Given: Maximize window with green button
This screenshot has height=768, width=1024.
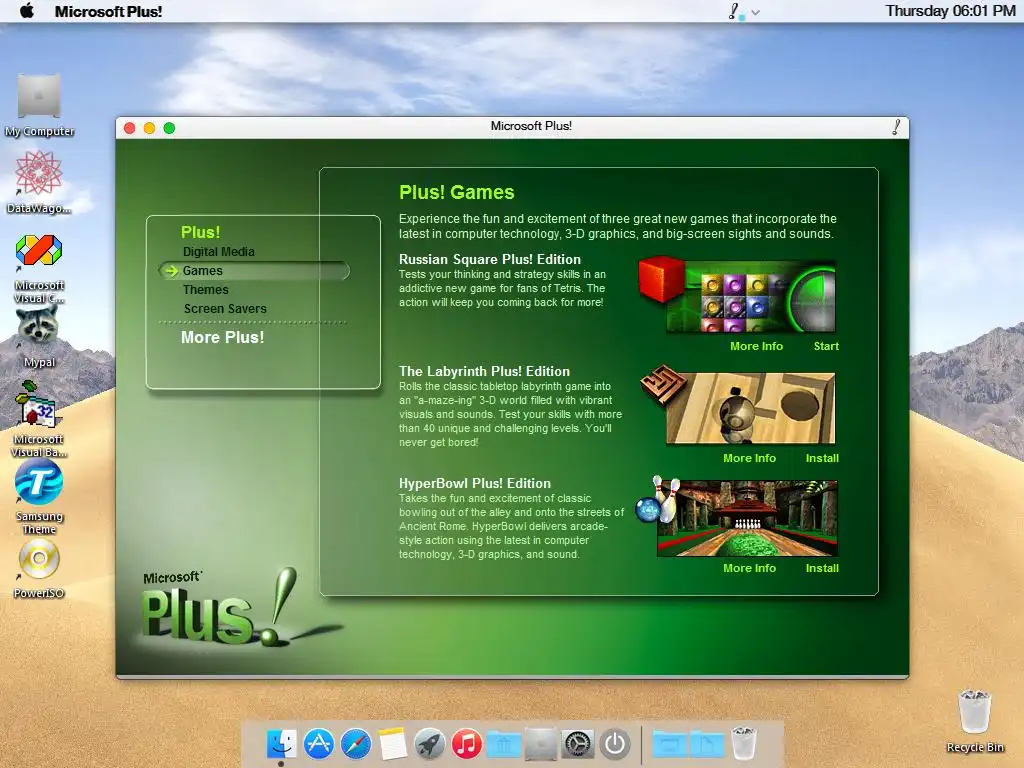Looking at the screenshot, I should (169, 128).
